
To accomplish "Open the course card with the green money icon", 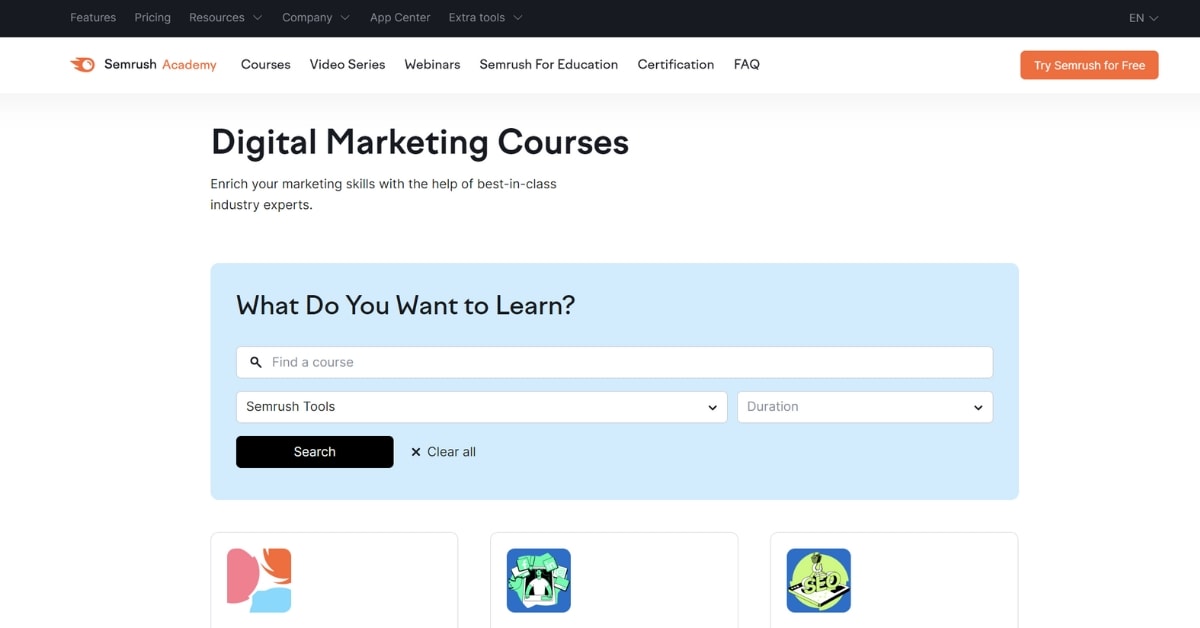I will [539, 580].
